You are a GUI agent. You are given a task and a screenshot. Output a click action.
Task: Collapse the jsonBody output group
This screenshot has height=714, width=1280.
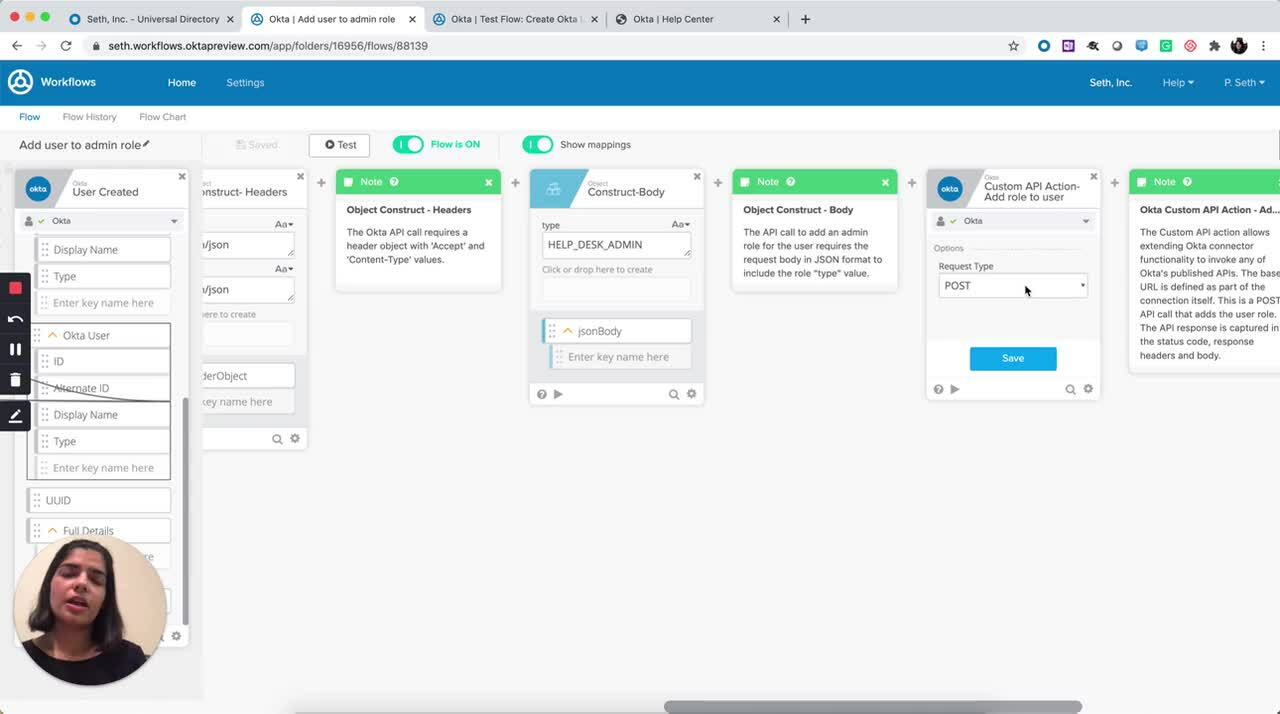(568, 331)
